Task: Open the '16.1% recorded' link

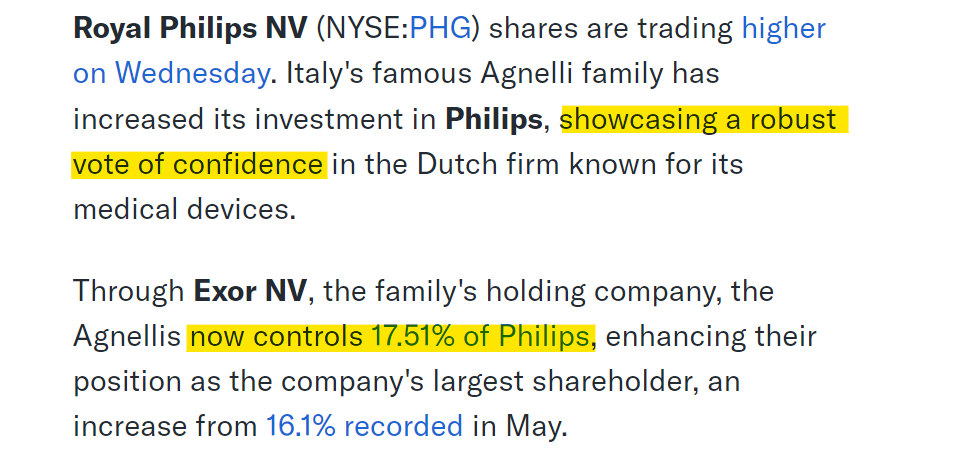Action: (x=364, y=426)
